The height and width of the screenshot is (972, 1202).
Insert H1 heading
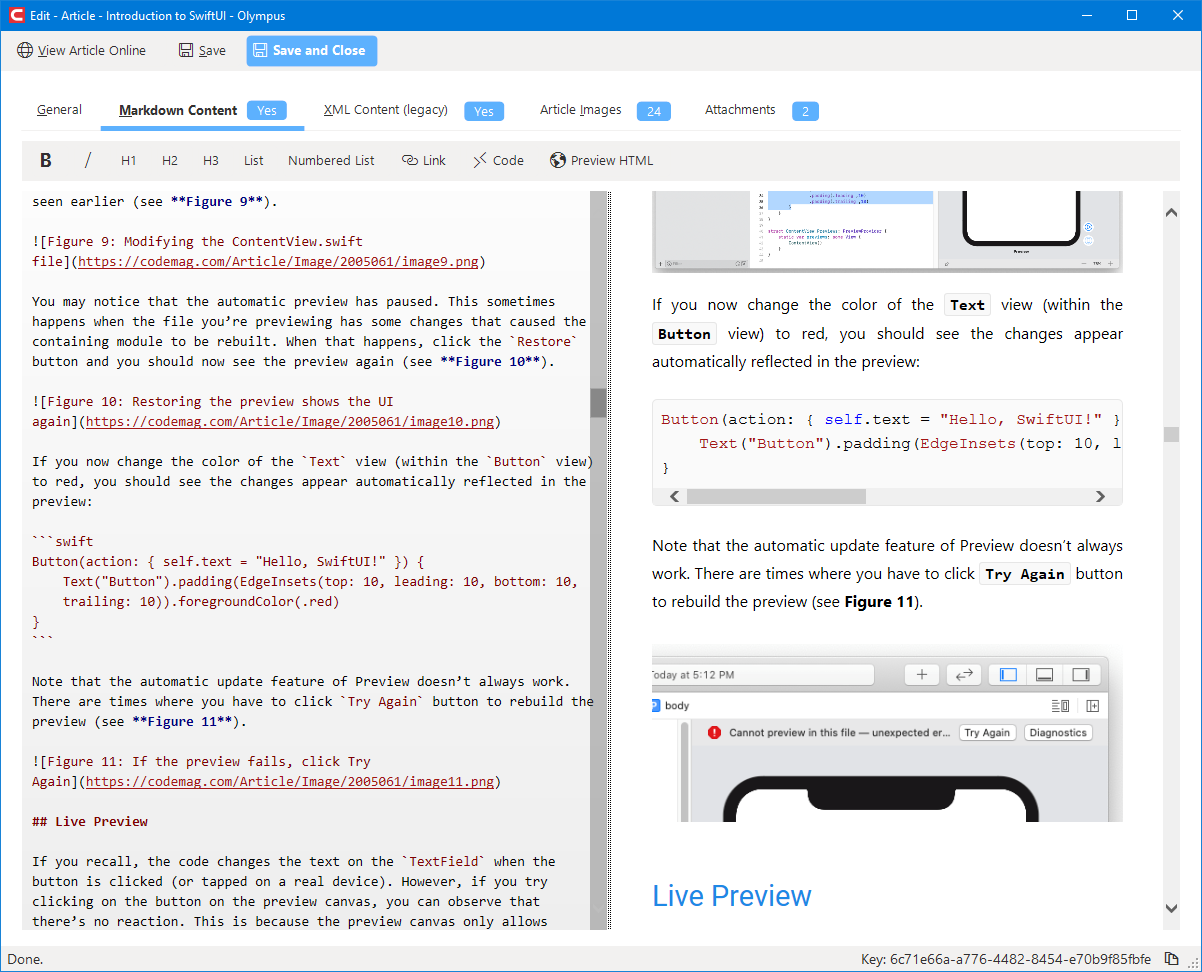click(x=129, y=160)
